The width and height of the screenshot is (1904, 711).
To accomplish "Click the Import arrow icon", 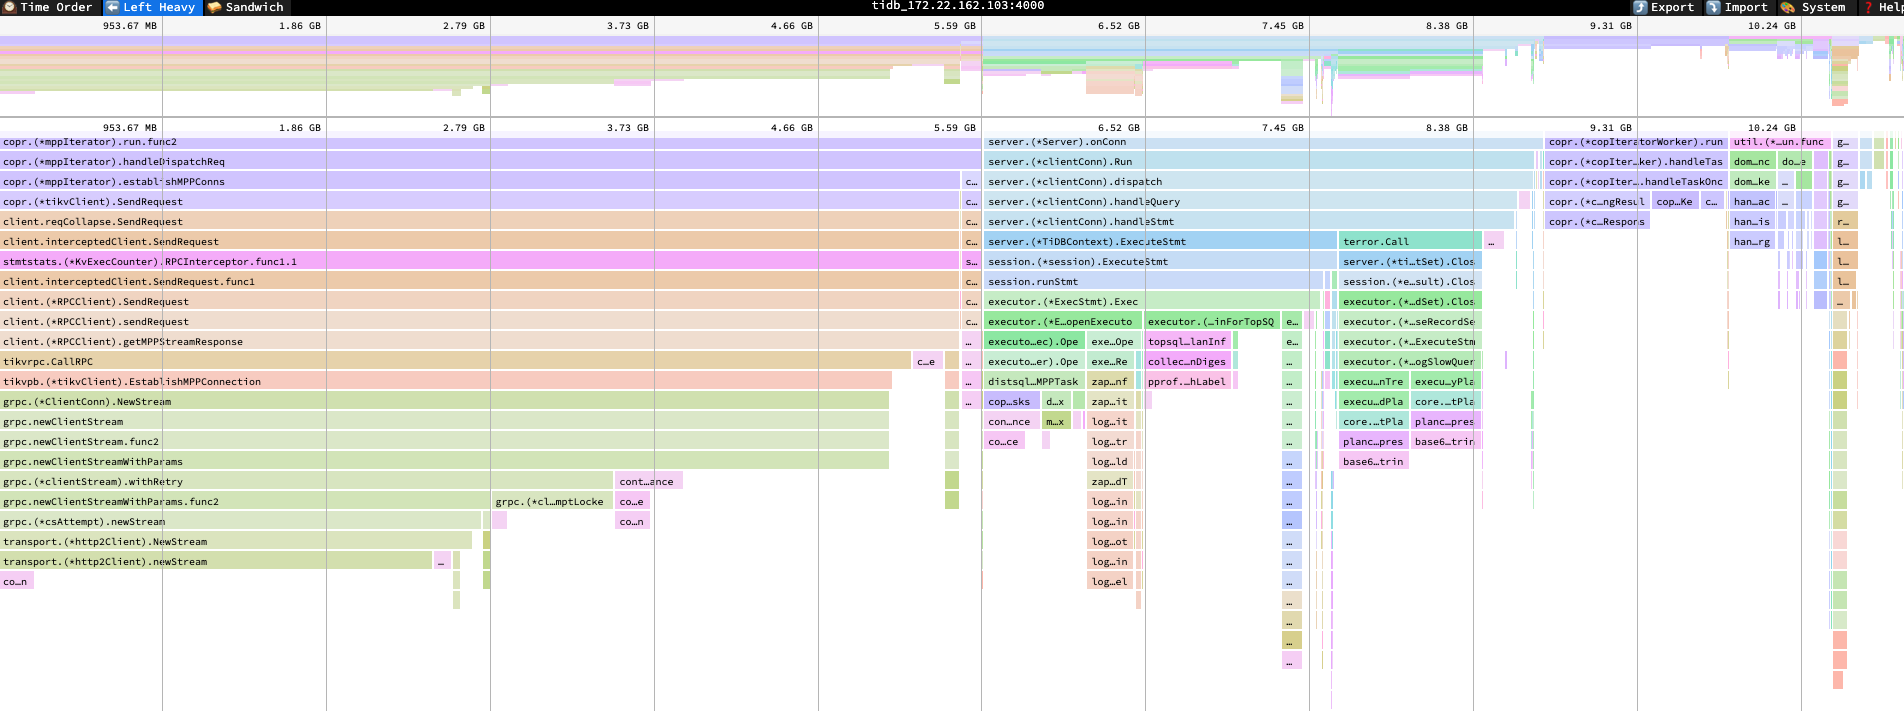I will click(x=1713, y=7).
